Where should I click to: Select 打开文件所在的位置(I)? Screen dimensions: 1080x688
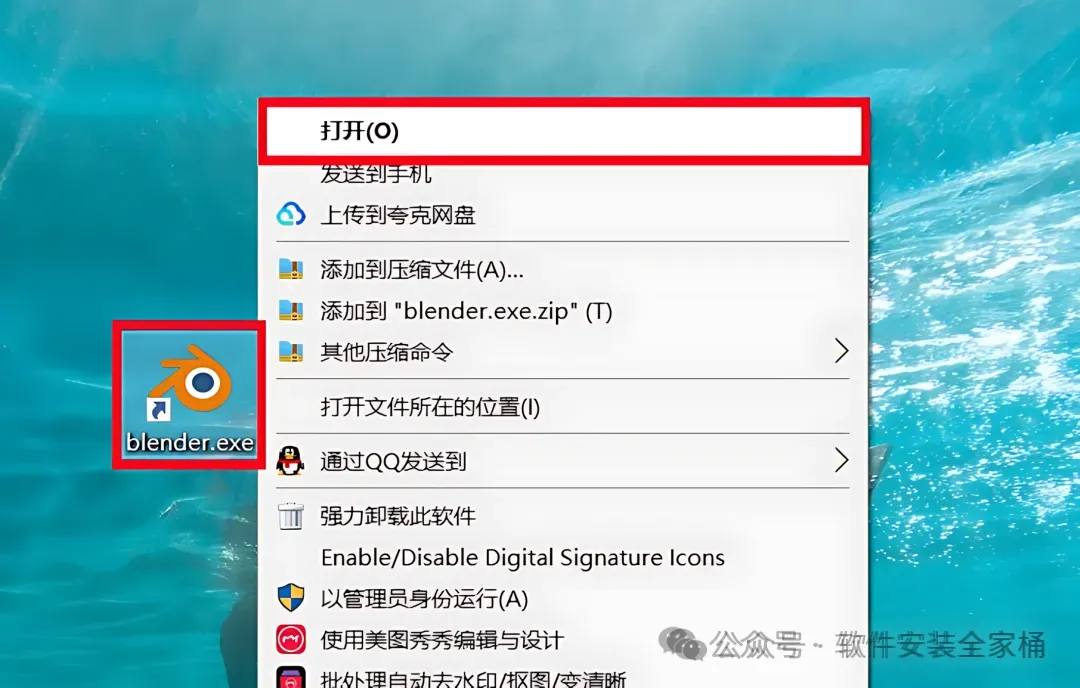[563, 406]
